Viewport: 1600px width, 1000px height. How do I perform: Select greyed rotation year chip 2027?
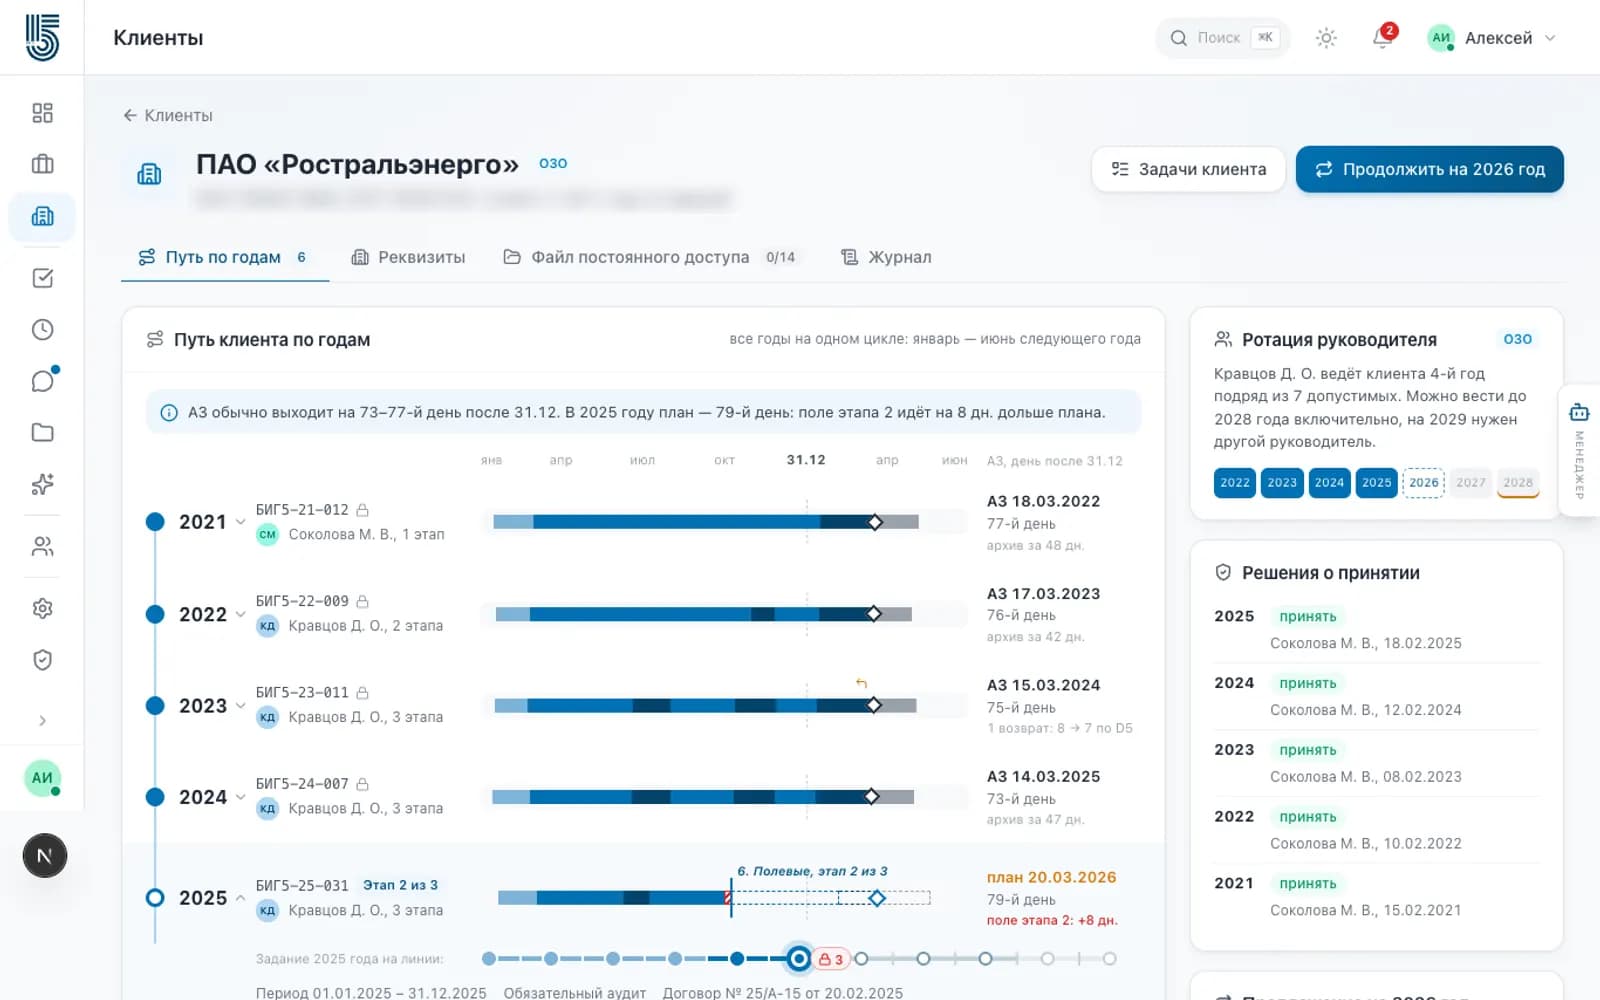click(1471, 482)
